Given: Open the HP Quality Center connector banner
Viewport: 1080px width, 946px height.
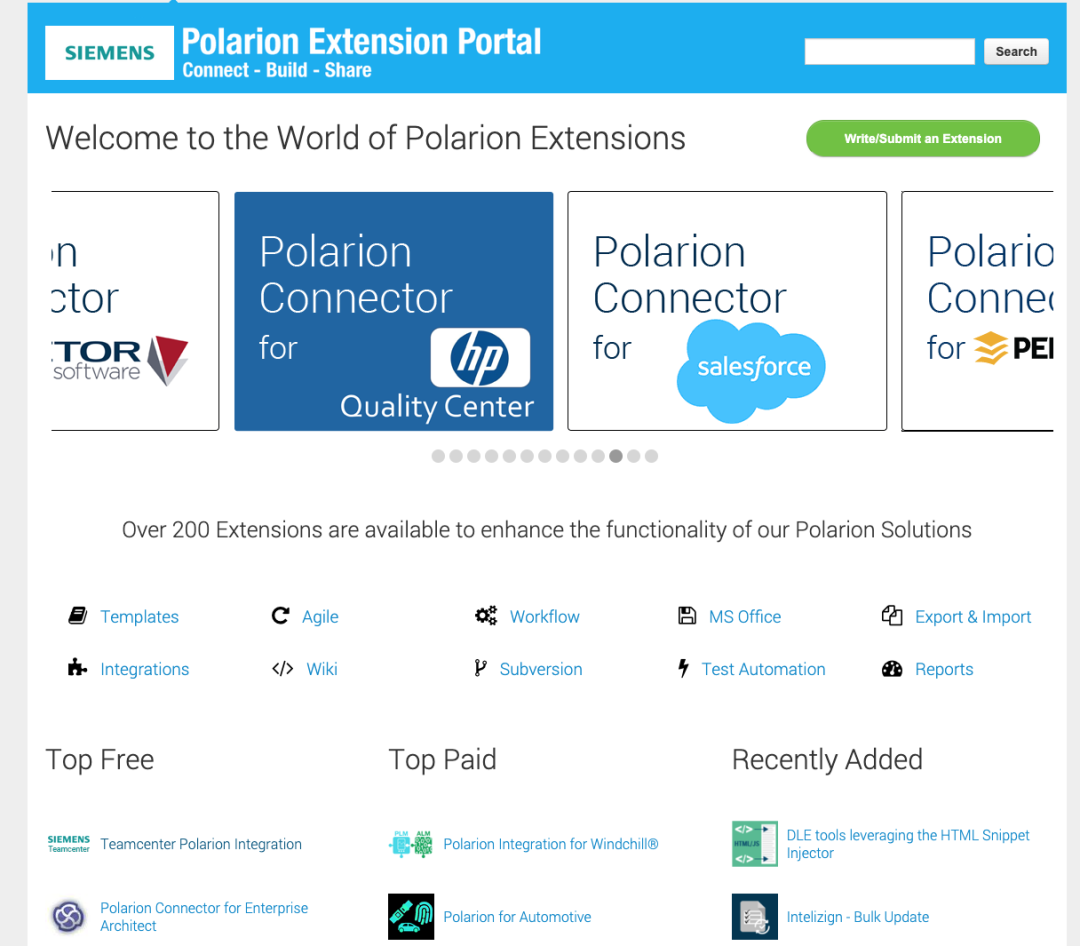Looking at the screenshot, I should coord(393,311).
